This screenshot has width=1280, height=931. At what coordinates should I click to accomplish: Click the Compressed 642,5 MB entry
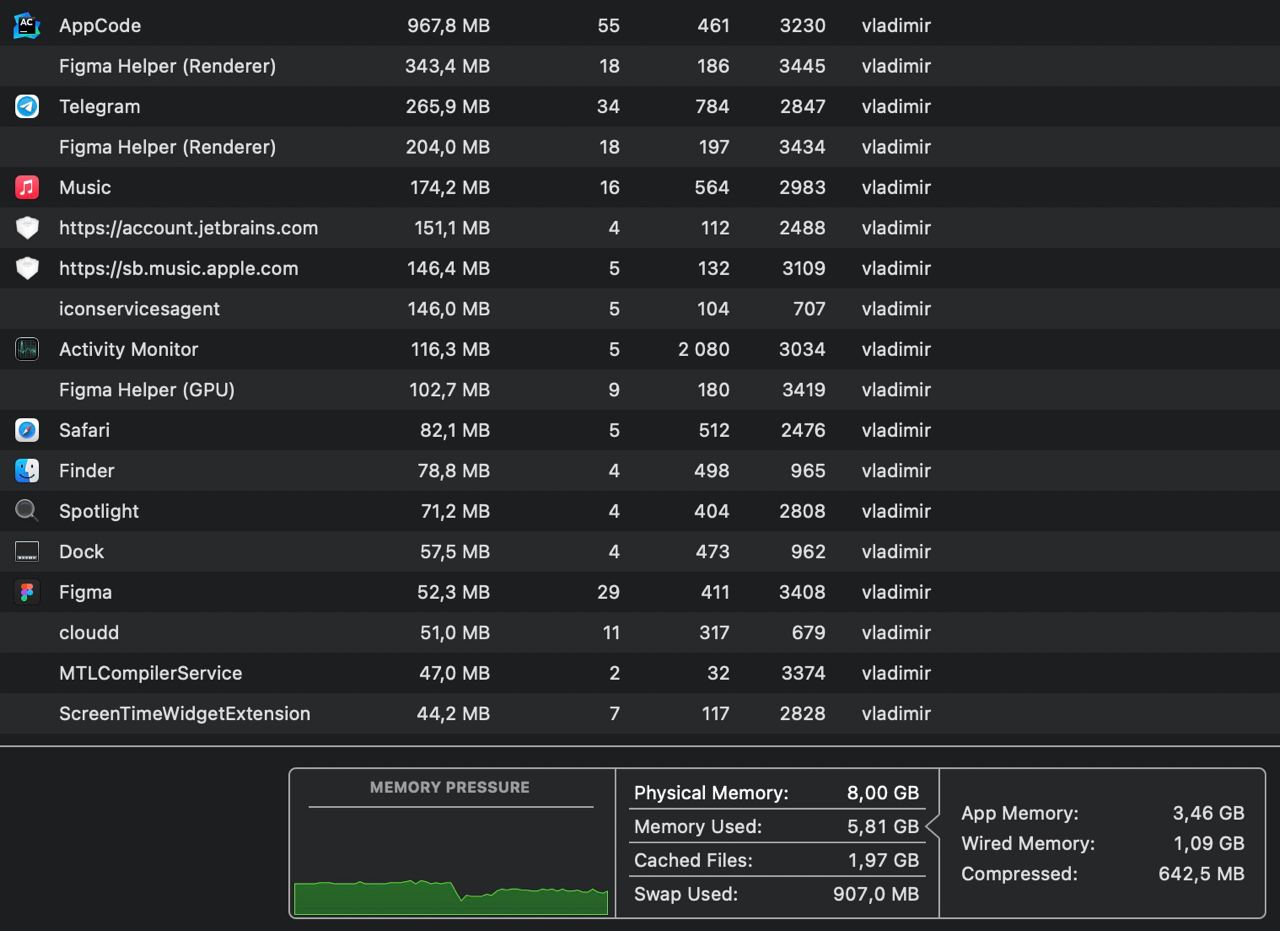point(1103,874)
